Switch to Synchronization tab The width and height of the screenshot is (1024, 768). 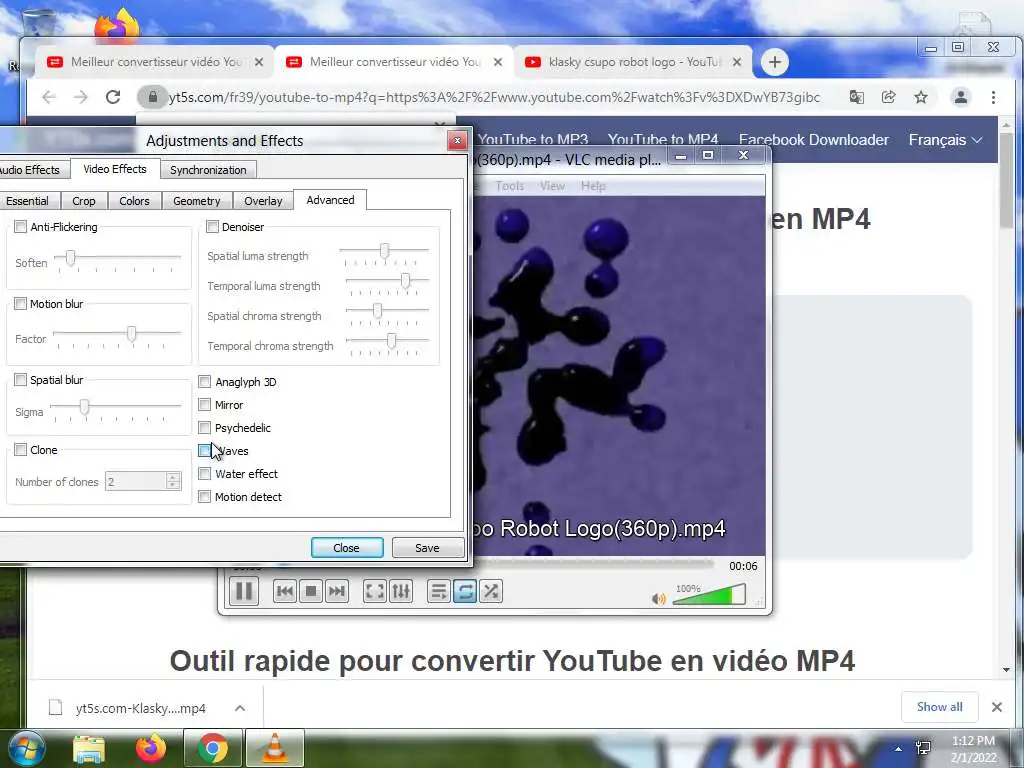(208, 170)
